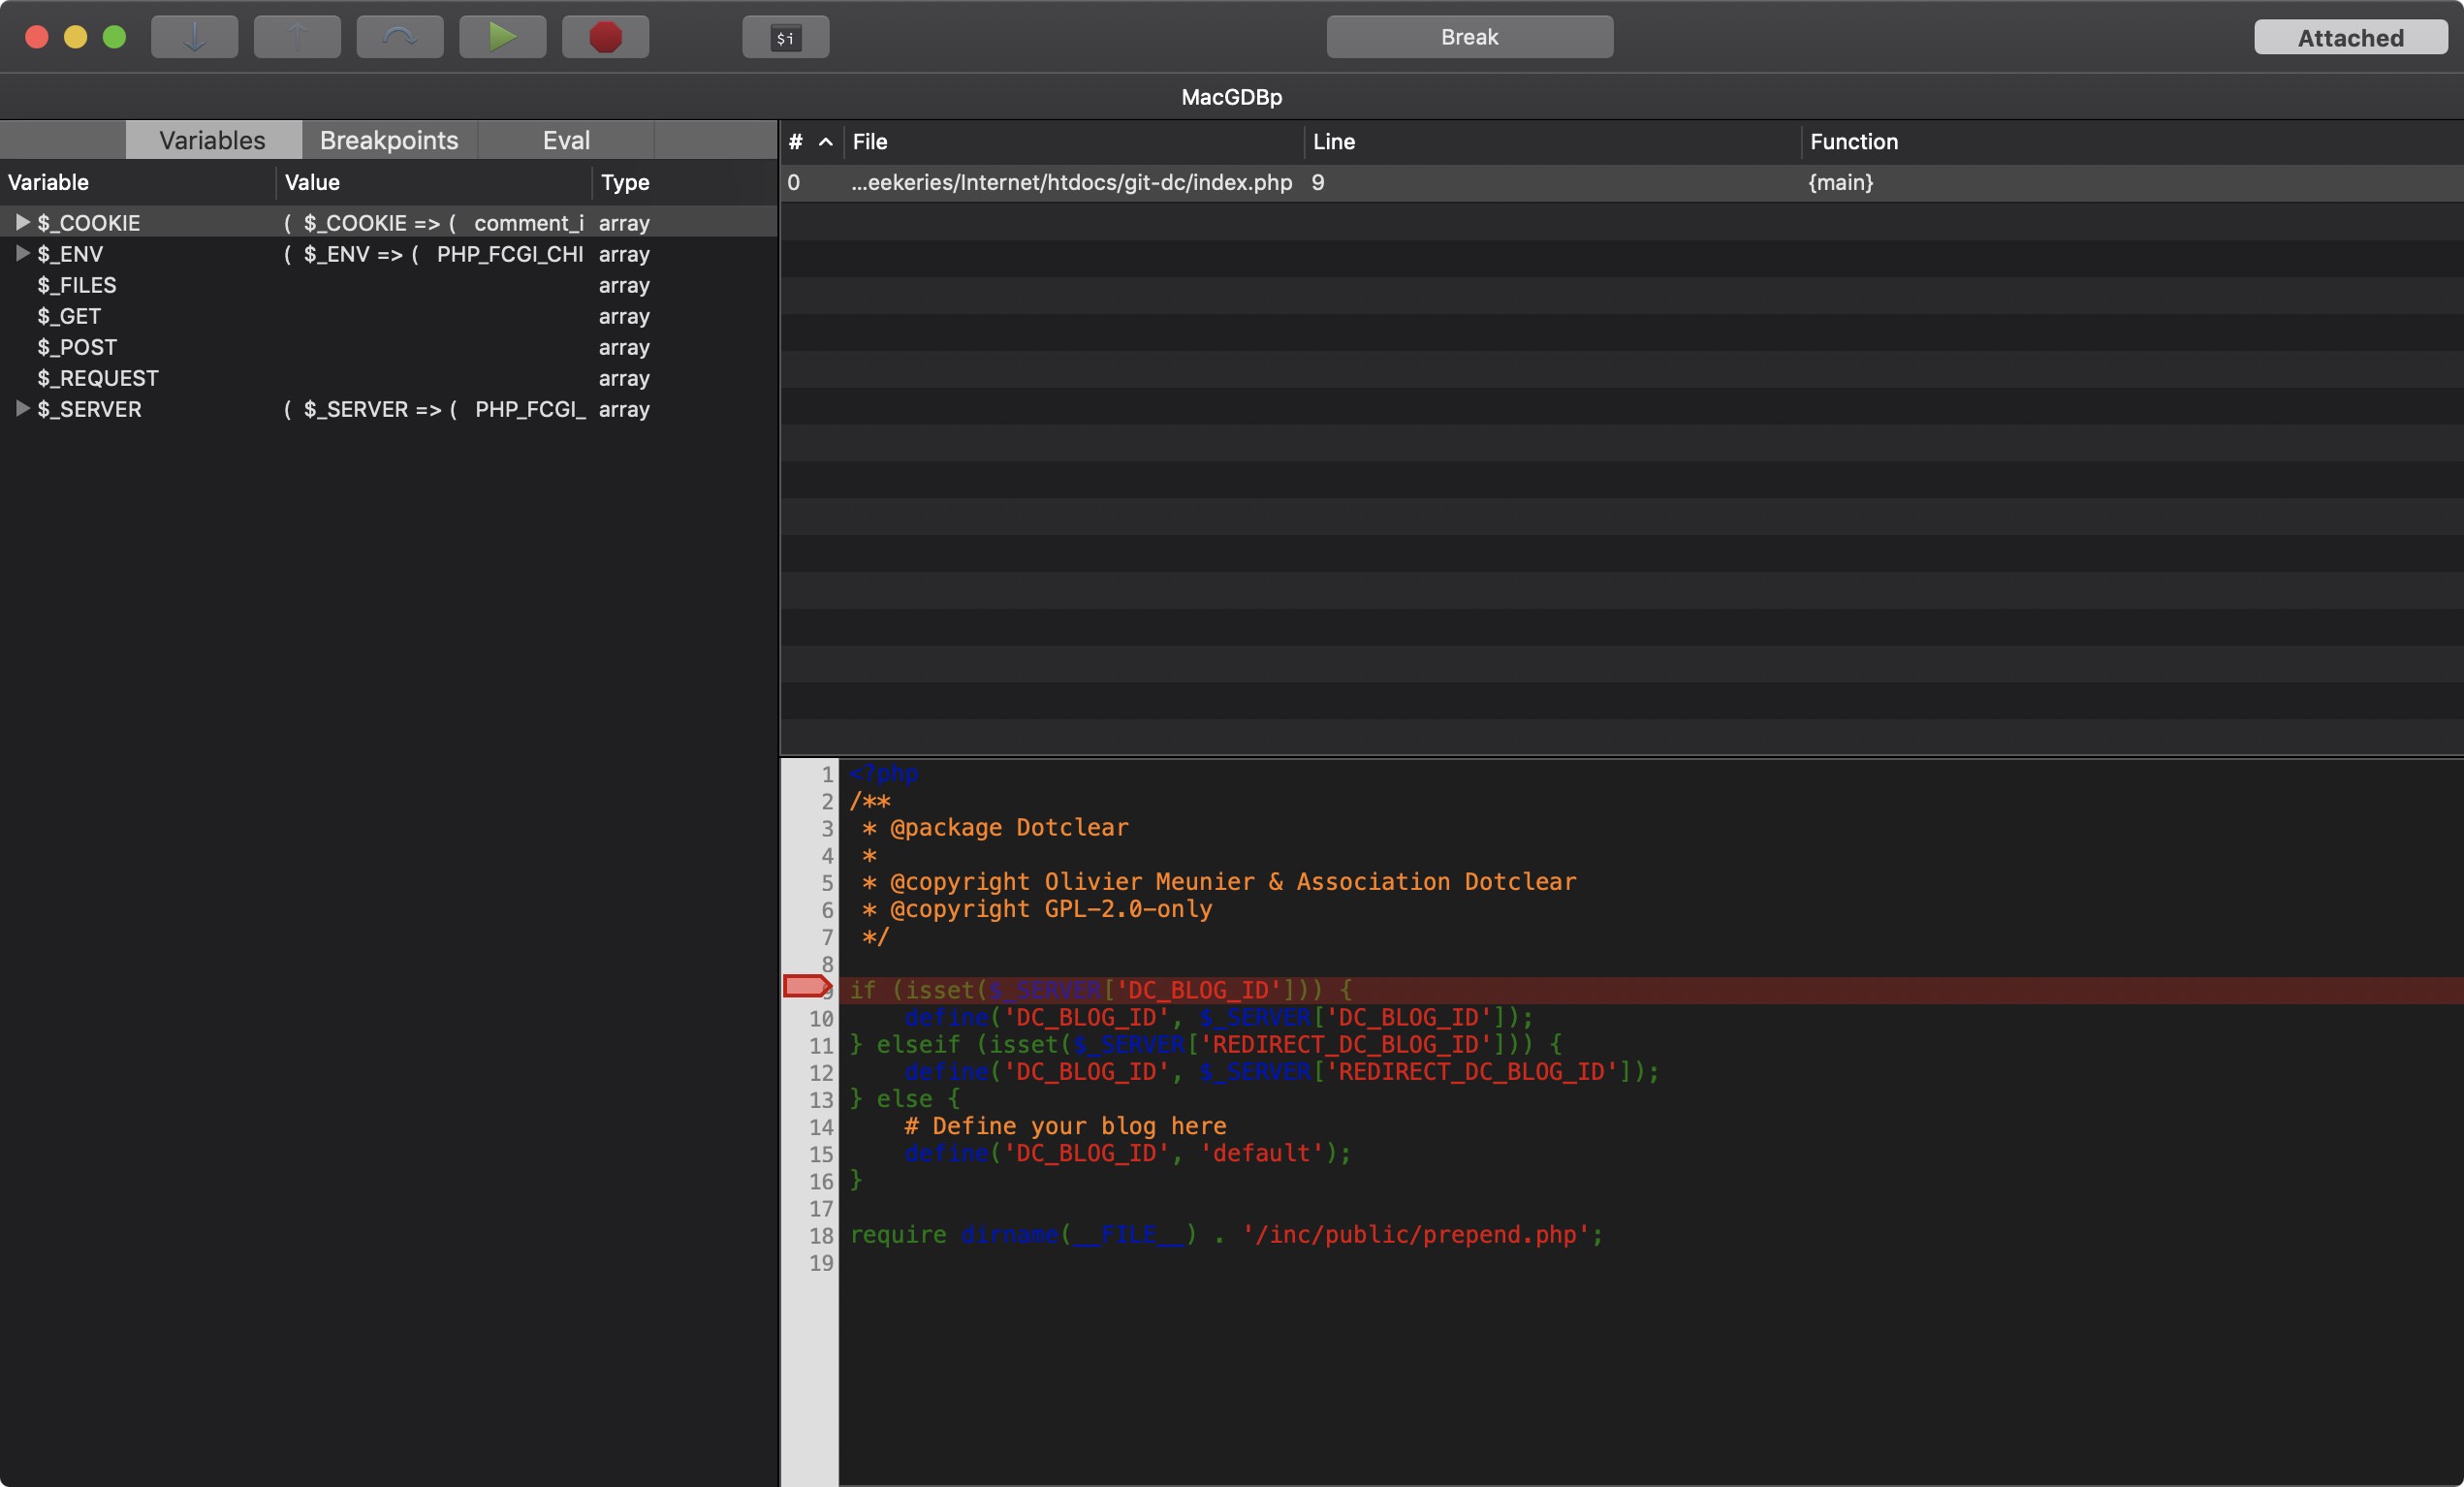Click the Attached status button
Image resolution: width=2464 pixels, height=1487 pixels.
pyautogui.click(x=2350, y=38)
